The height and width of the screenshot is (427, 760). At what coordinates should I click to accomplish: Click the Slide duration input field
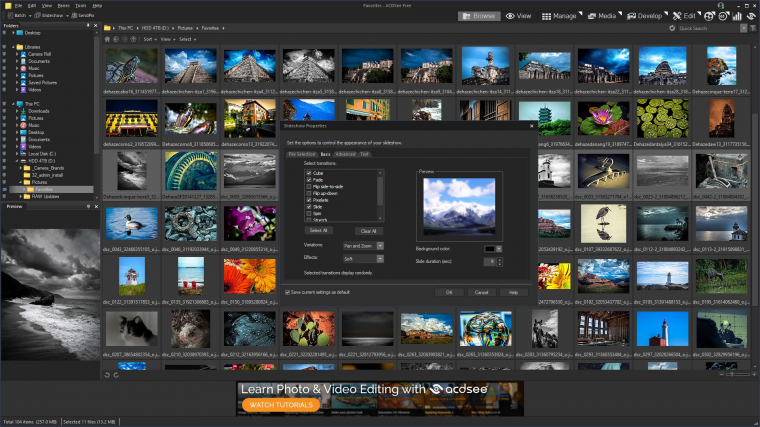[x=489, y=261]
